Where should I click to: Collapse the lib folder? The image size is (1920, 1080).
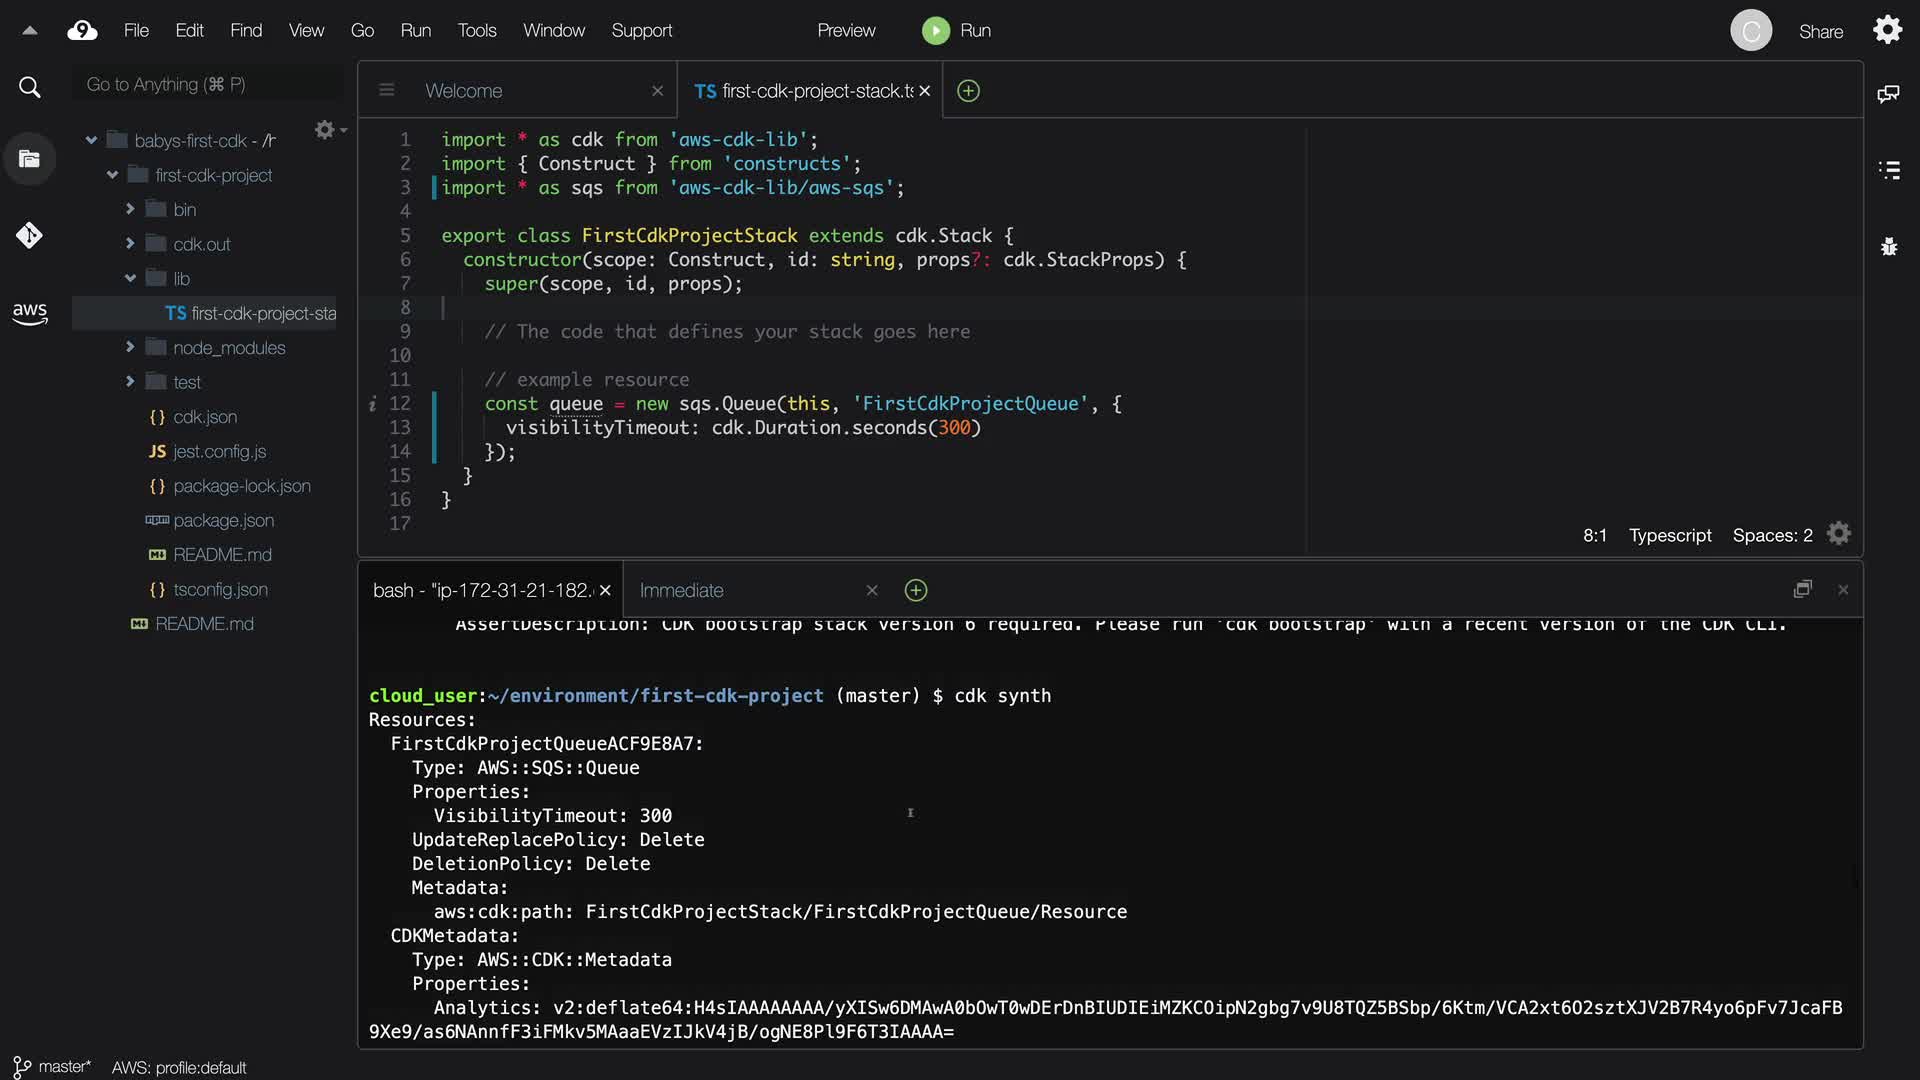tap(130, 278)
